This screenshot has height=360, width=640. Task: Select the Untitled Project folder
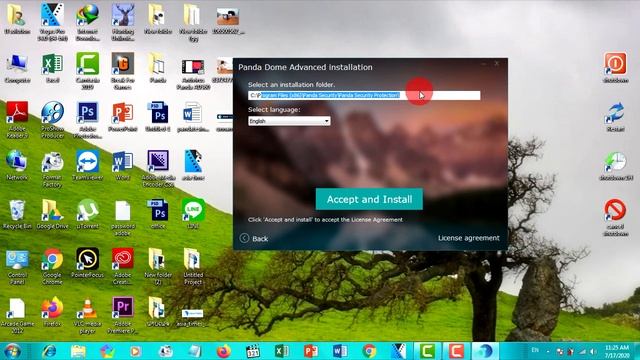[x=193, y=266]
